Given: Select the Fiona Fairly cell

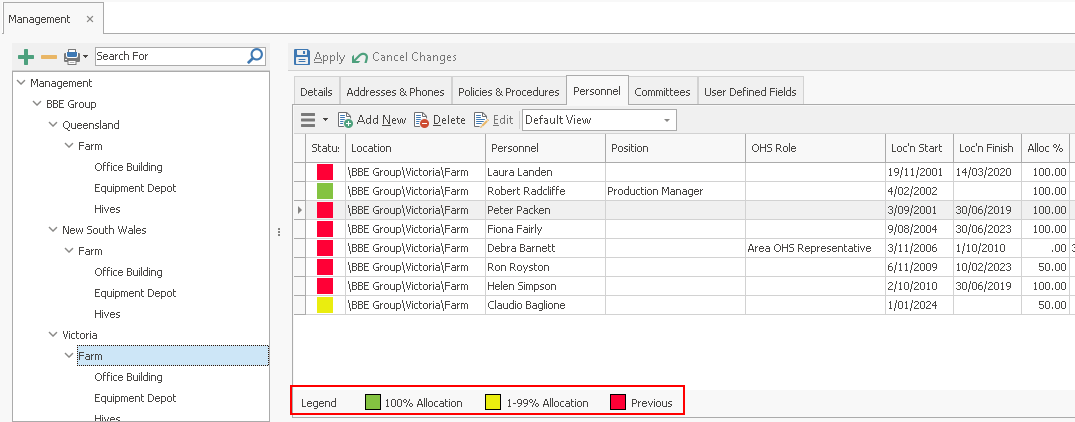Looking at the screenshot, I should click(x=546, y=229).
